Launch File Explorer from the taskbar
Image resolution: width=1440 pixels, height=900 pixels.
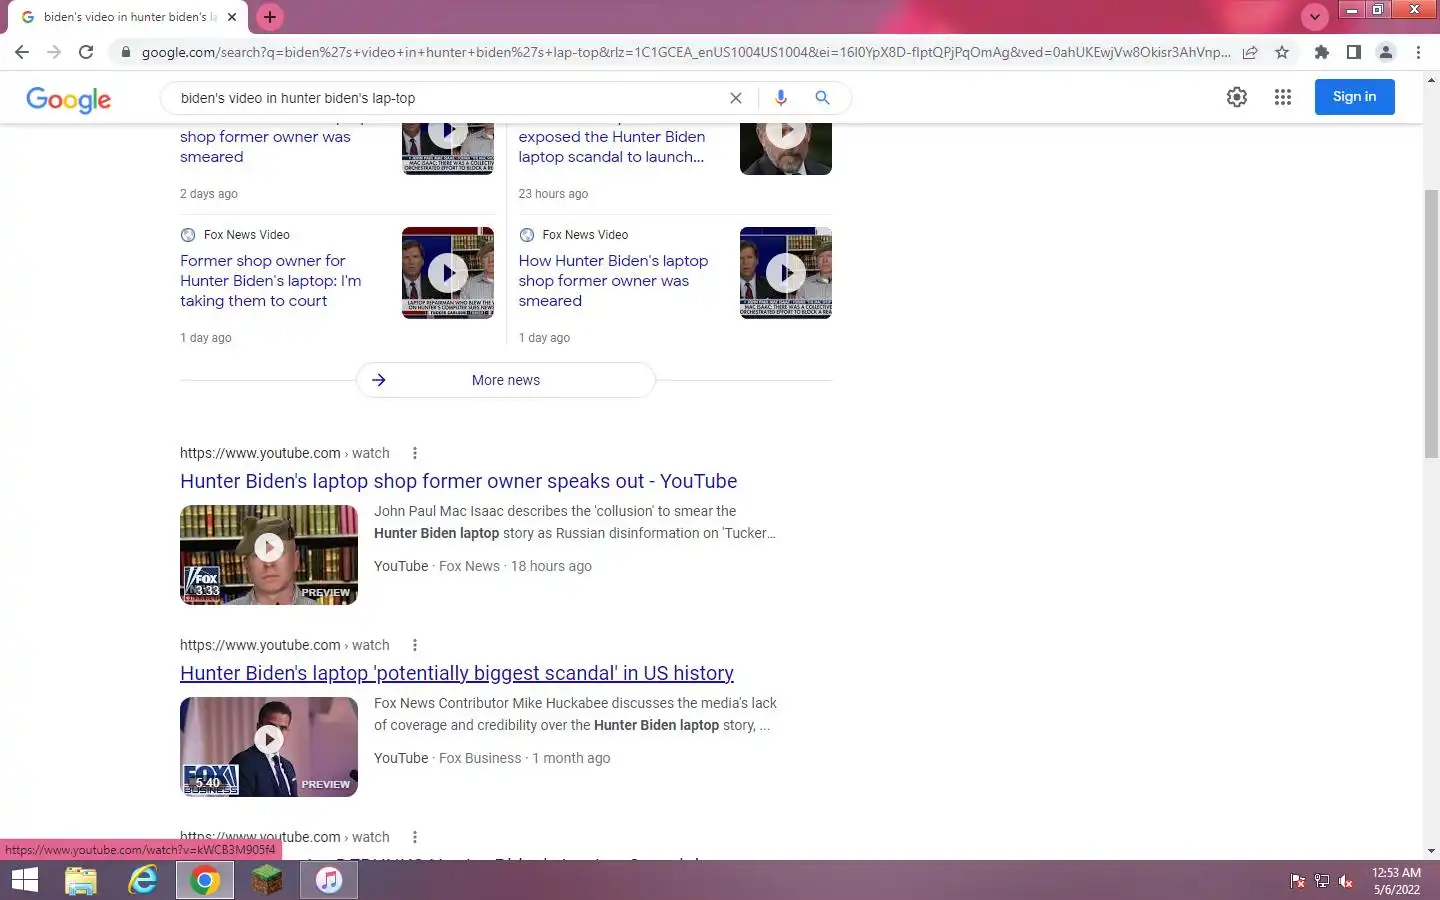point(81,880)
